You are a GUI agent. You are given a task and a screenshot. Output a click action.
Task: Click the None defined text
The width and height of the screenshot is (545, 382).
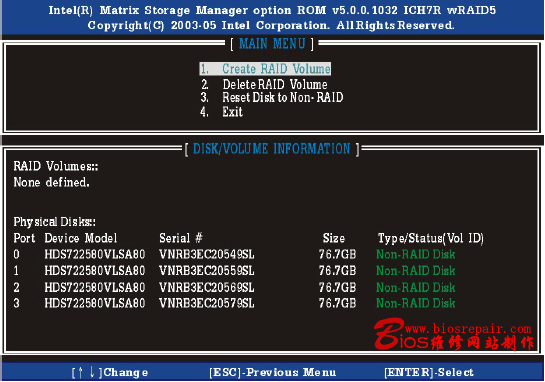(x=51, y=182)
